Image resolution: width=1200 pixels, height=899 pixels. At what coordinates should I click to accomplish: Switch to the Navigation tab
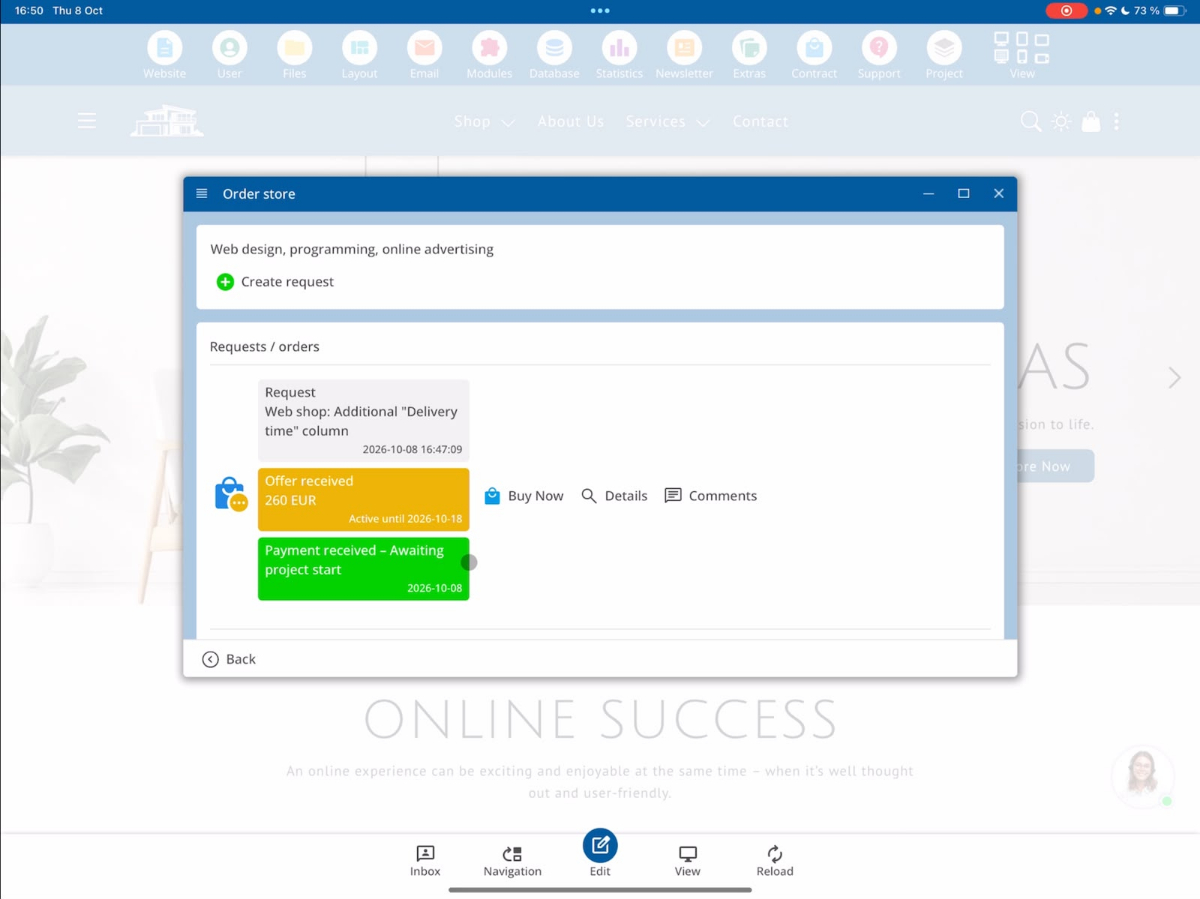tap(512, 861)
